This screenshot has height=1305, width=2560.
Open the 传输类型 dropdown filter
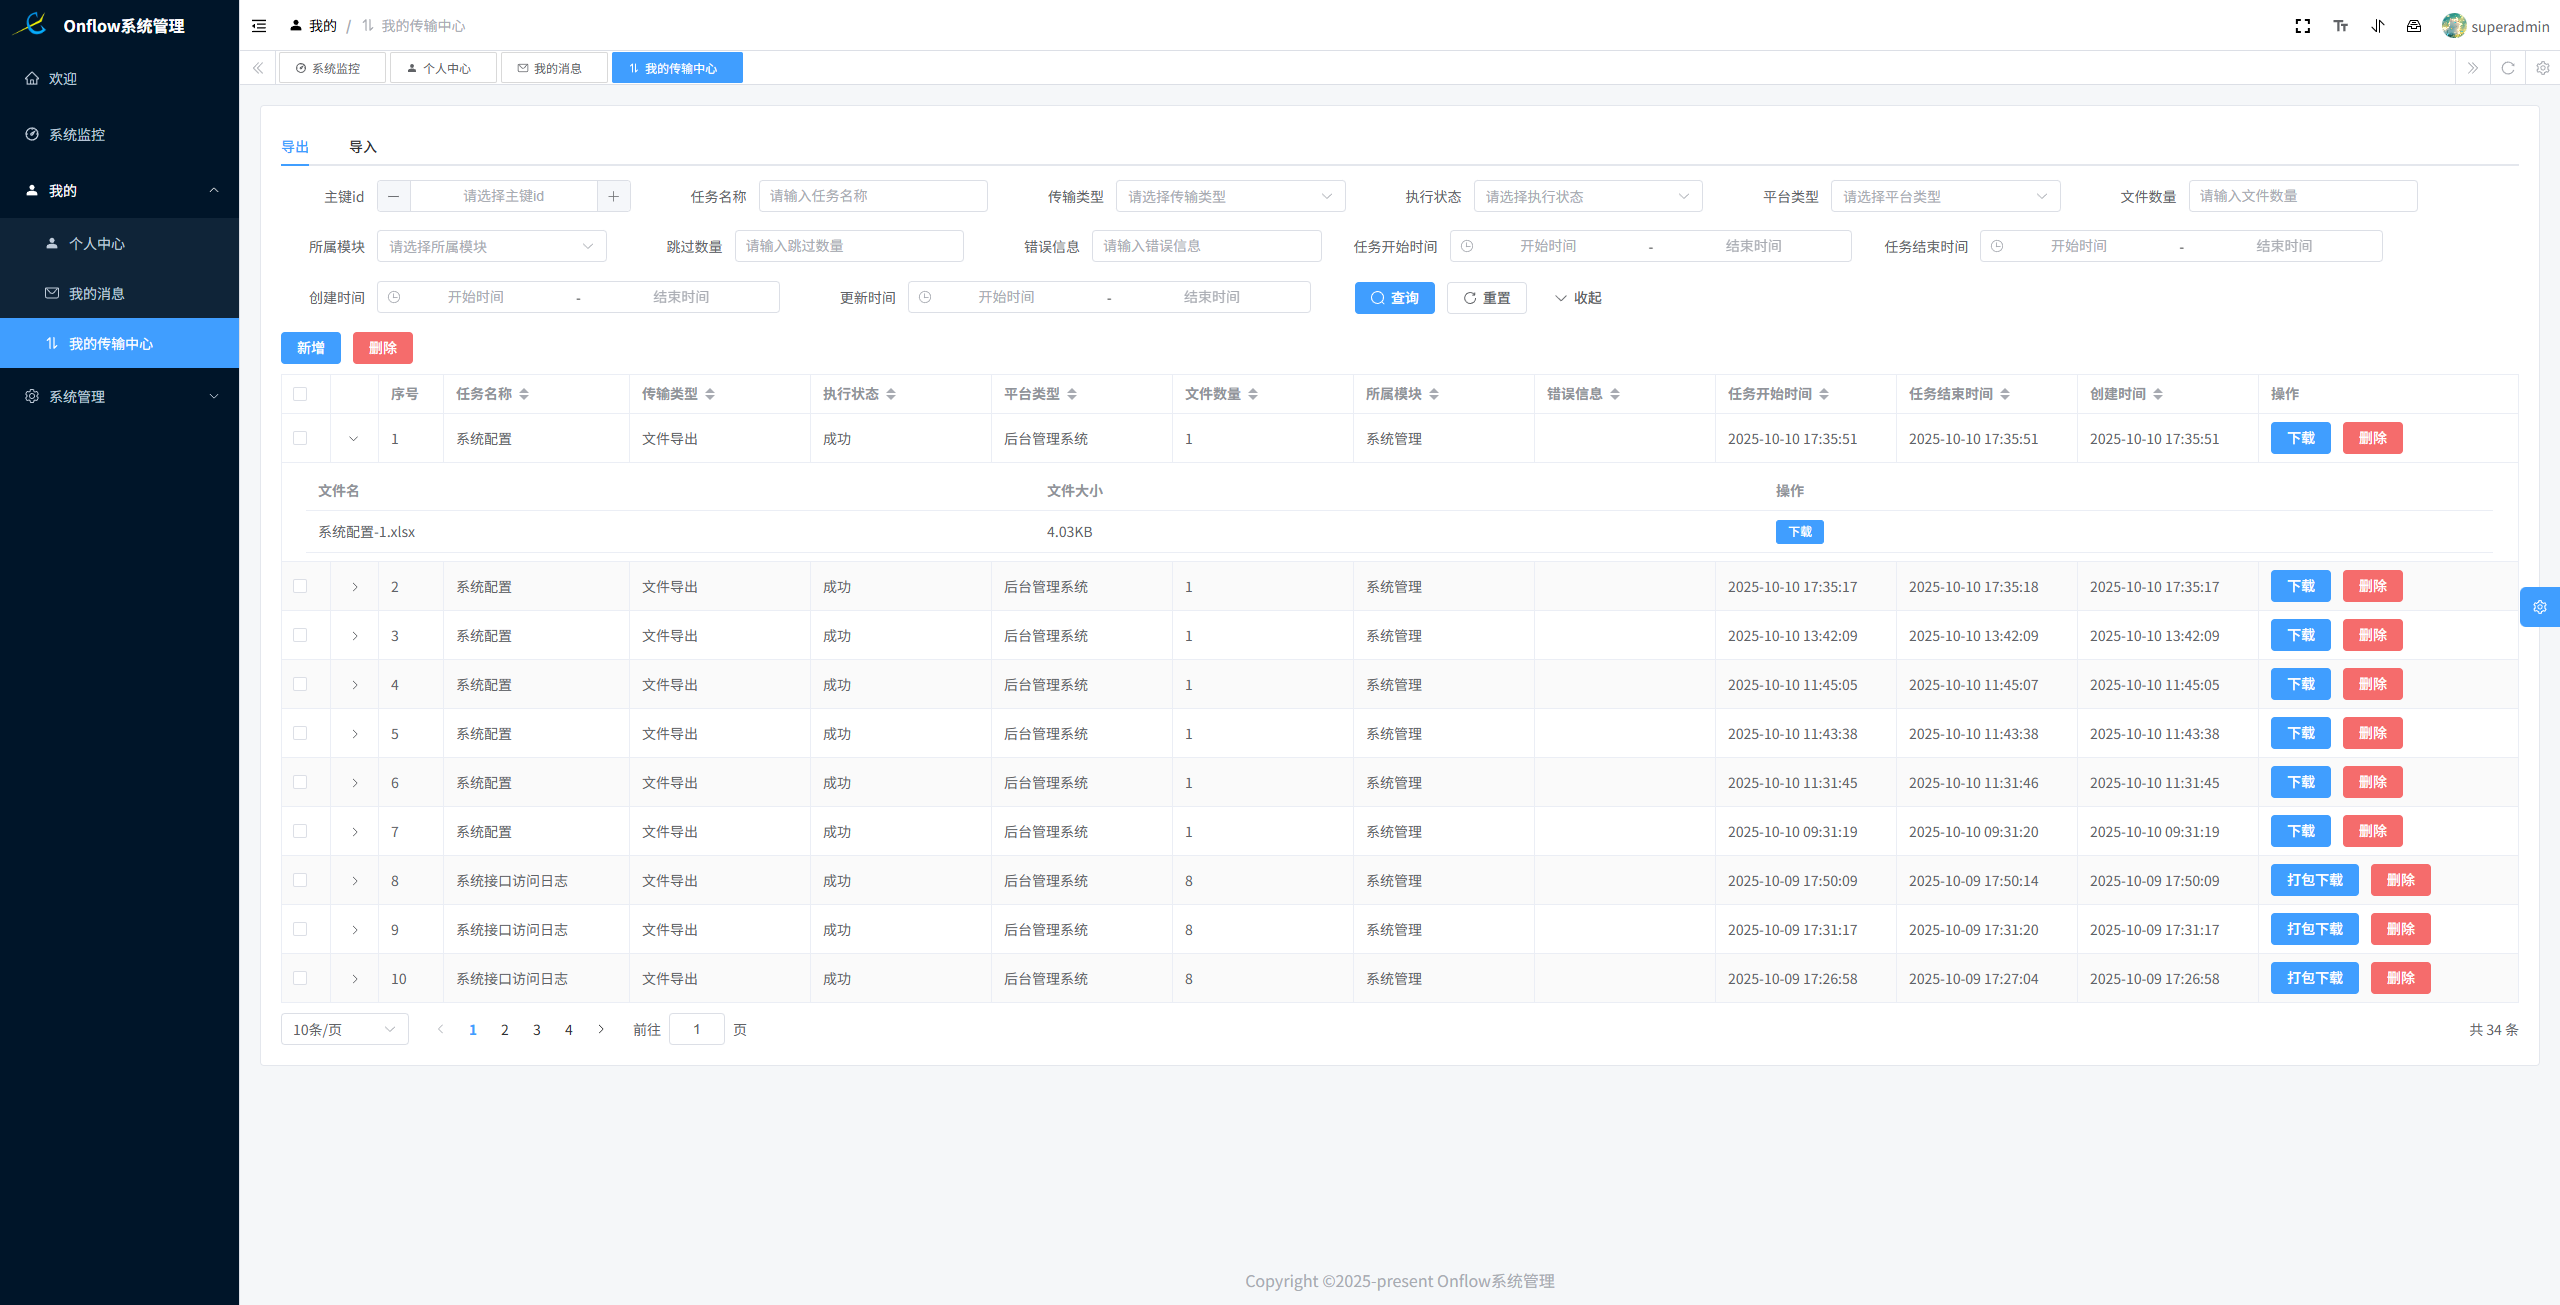pyautogui.click(x=1229, y=196)
